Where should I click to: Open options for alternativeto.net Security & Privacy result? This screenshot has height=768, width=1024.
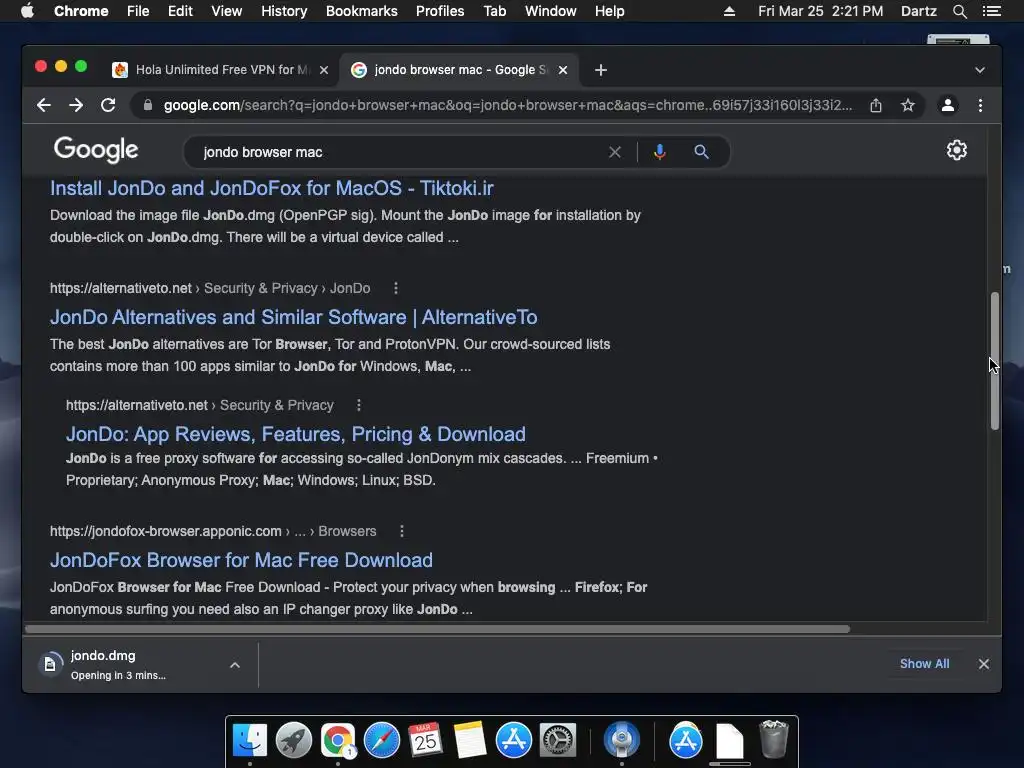click(x=359, y=405)
